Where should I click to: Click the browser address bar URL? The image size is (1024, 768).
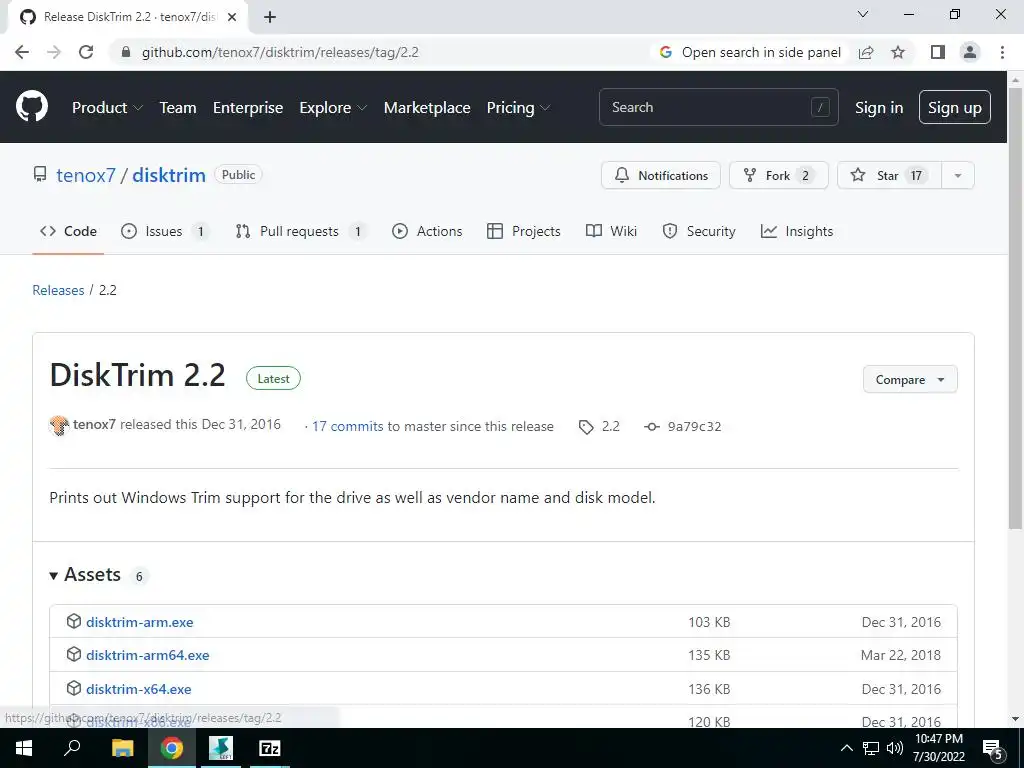280,52
